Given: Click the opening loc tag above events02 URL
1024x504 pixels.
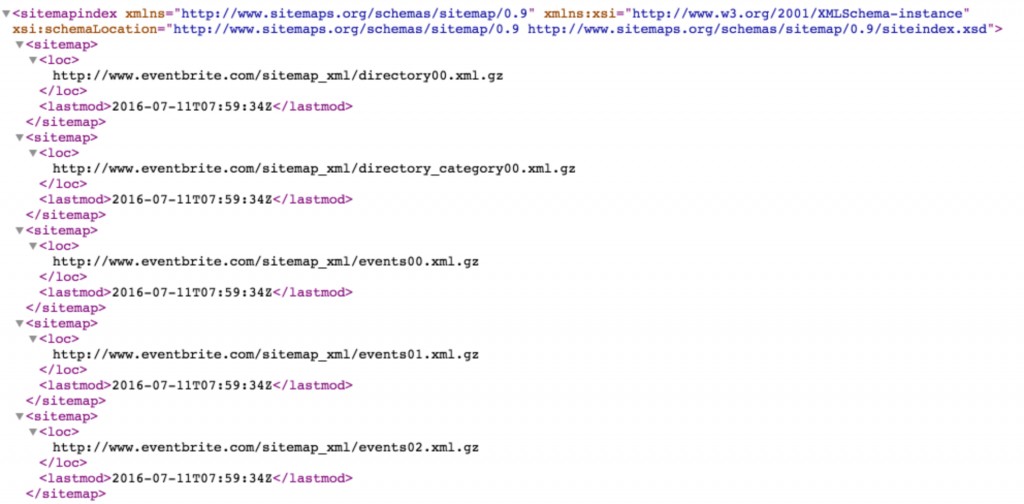Looking at the screenshot, I should click(59, 432).
